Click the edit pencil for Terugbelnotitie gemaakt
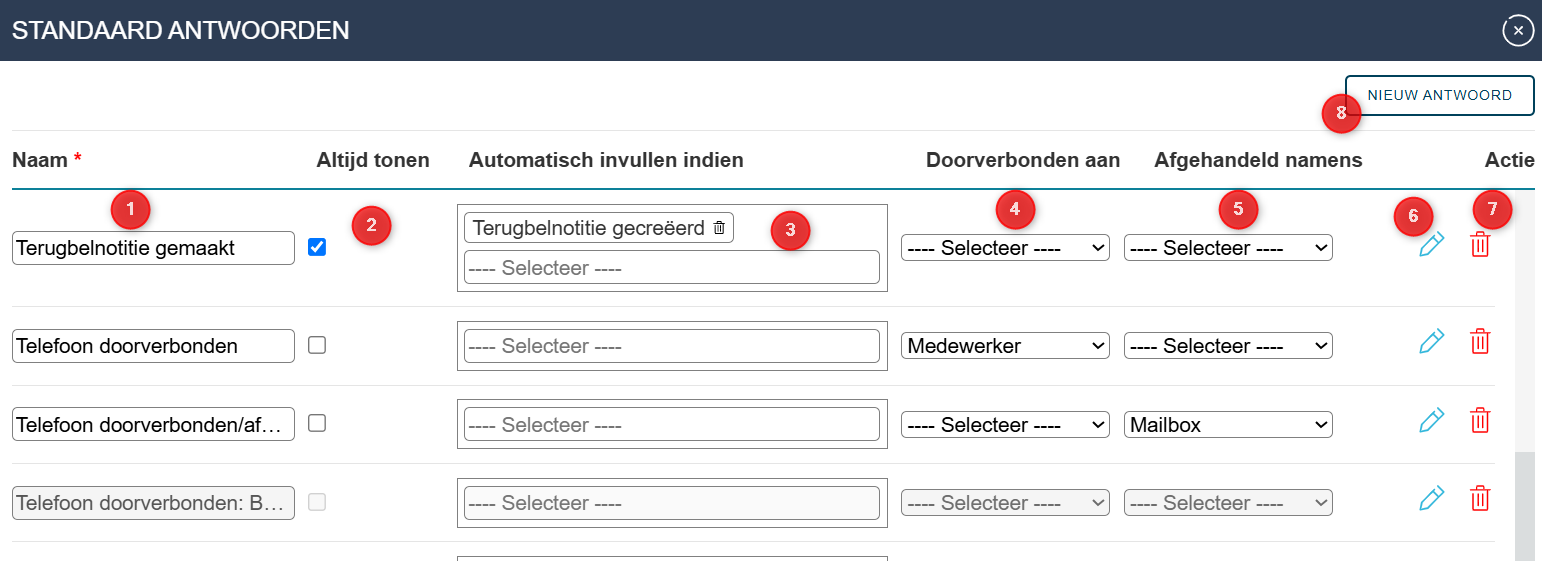Viewport: 1542px width, 561px height. tap(1431, 245)
